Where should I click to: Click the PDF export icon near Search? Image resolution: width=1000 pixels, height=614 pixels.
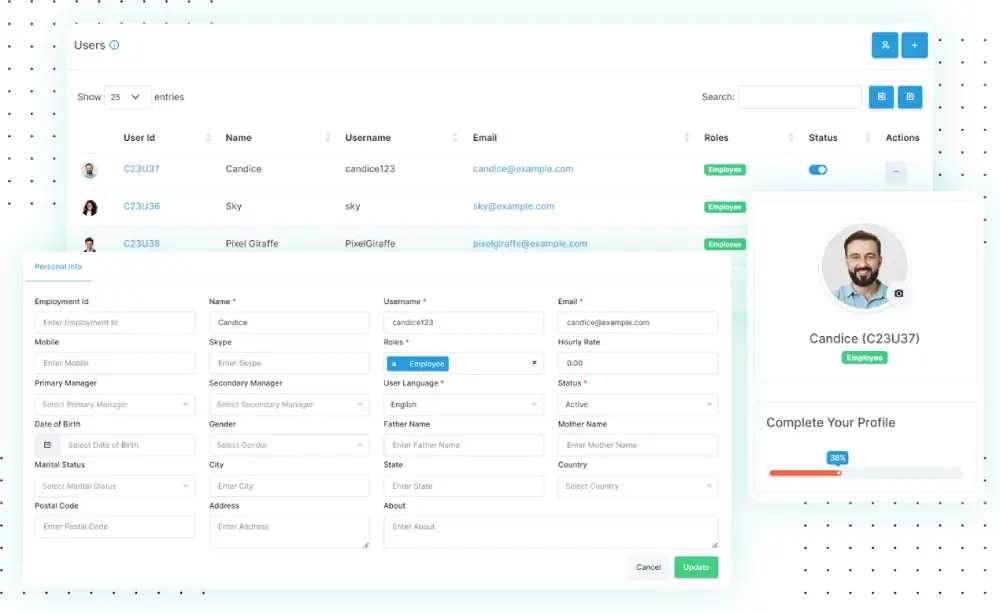coord(910,96)
